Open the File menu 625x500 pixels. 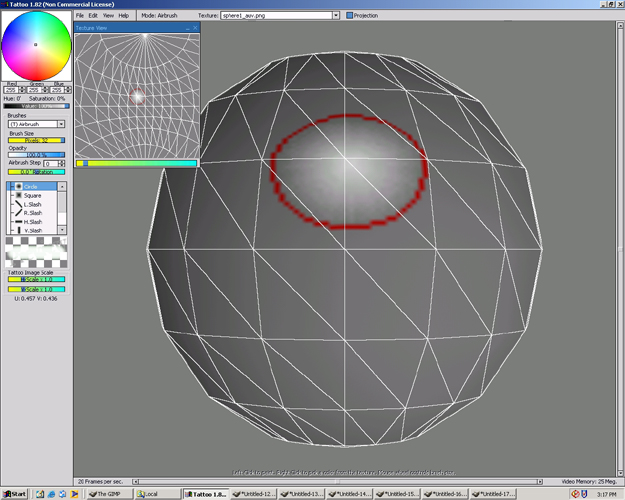click(80, 16)
